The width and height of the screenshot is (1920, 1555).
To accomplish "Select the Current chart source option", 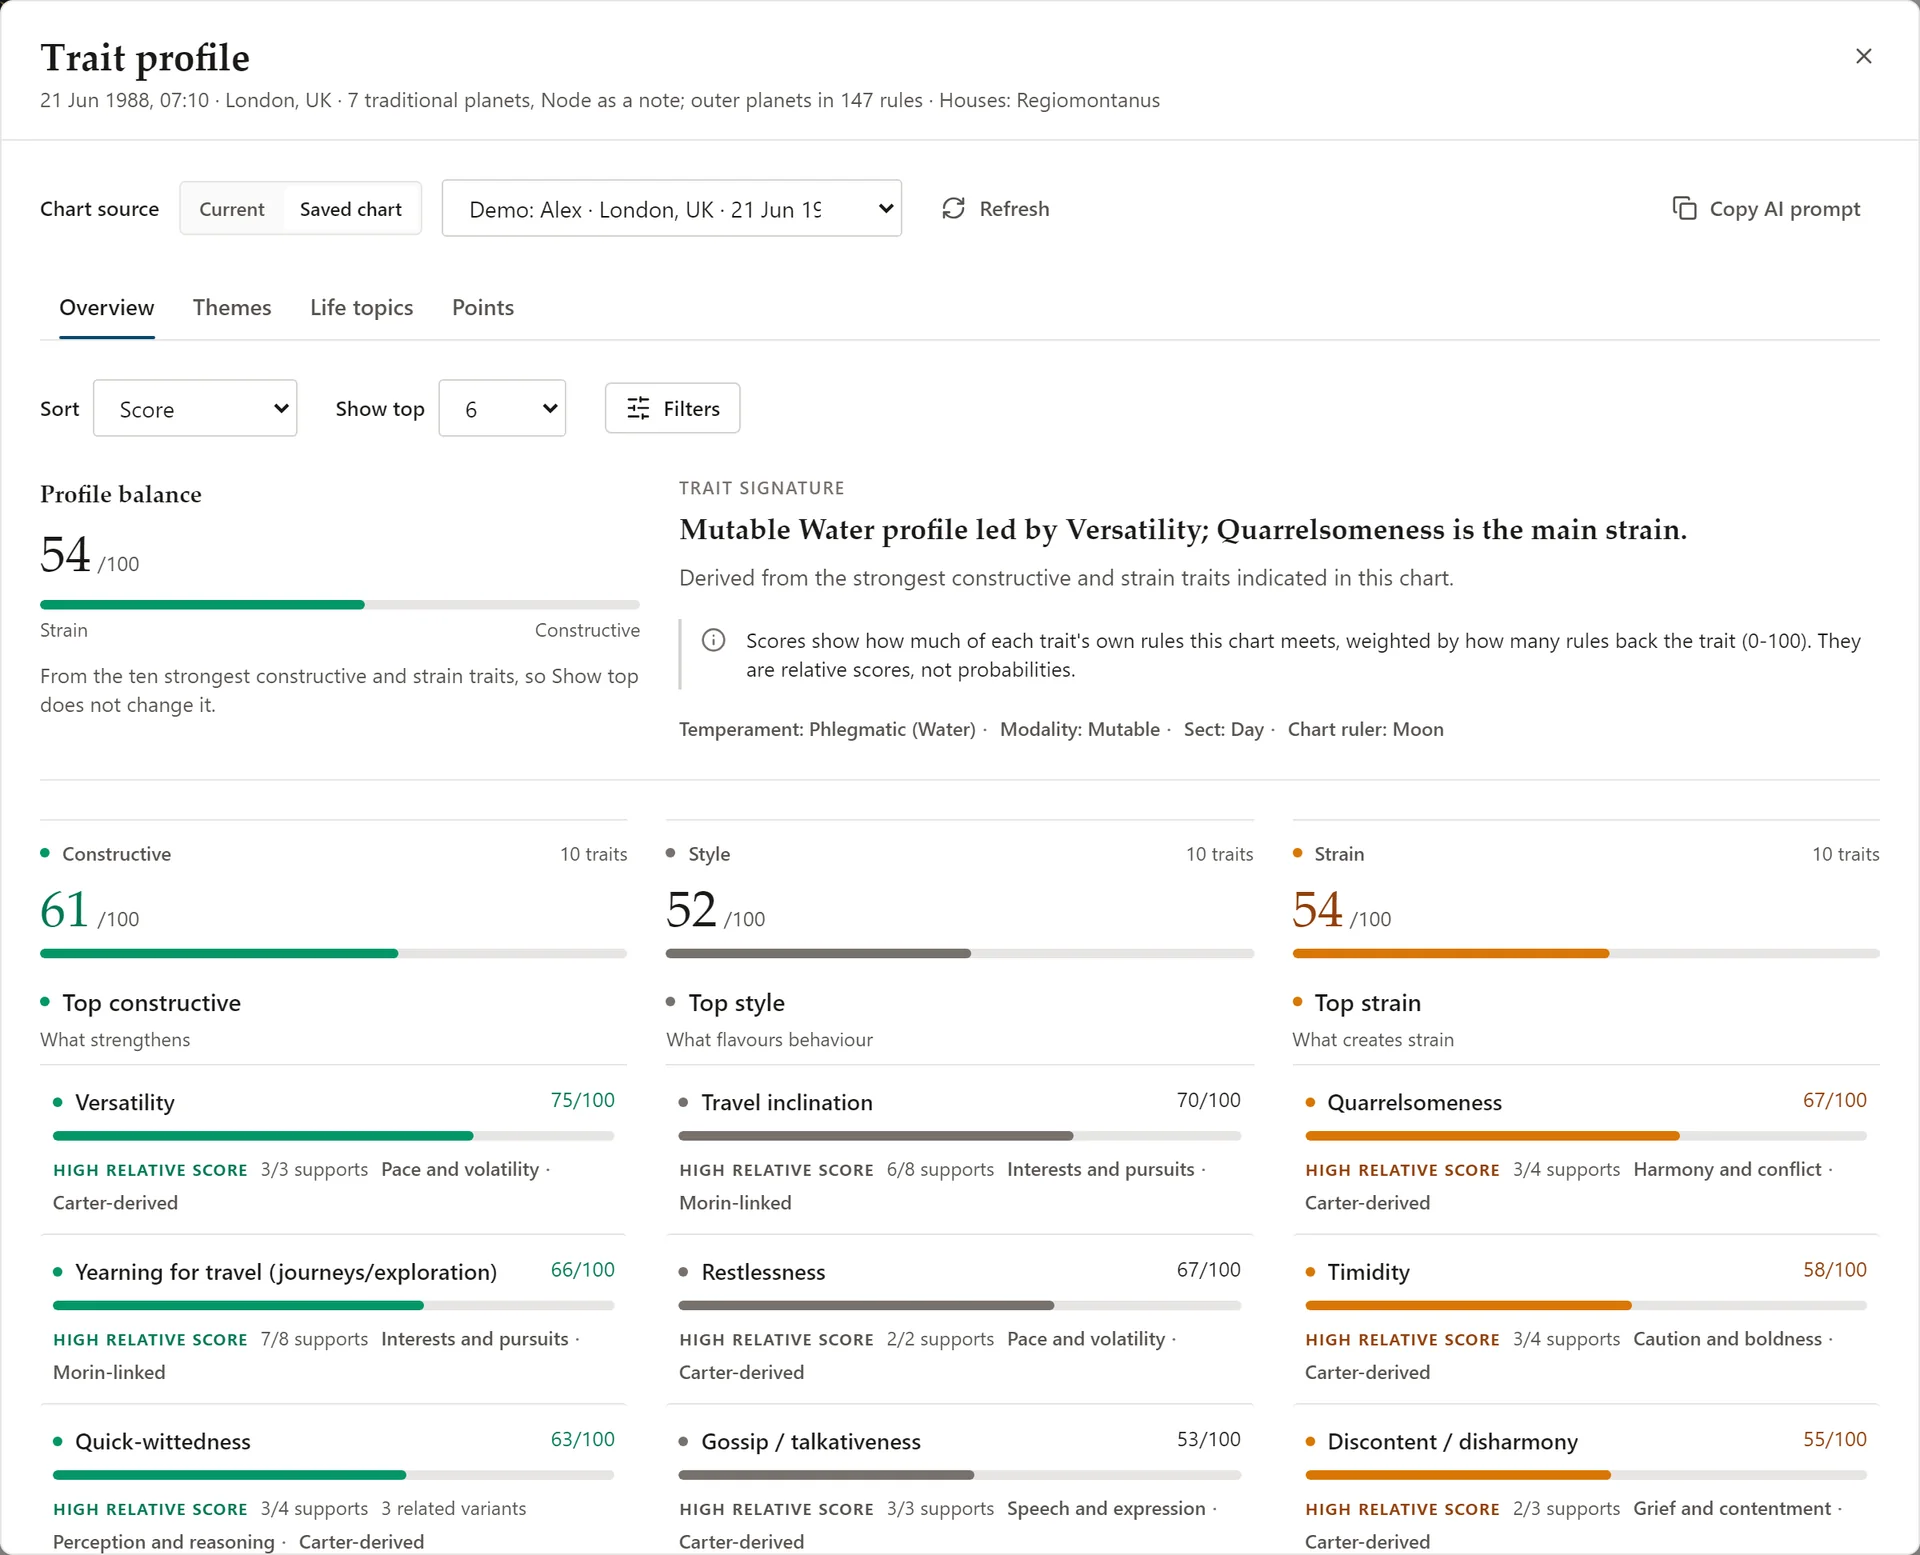I will click(232, 209).
